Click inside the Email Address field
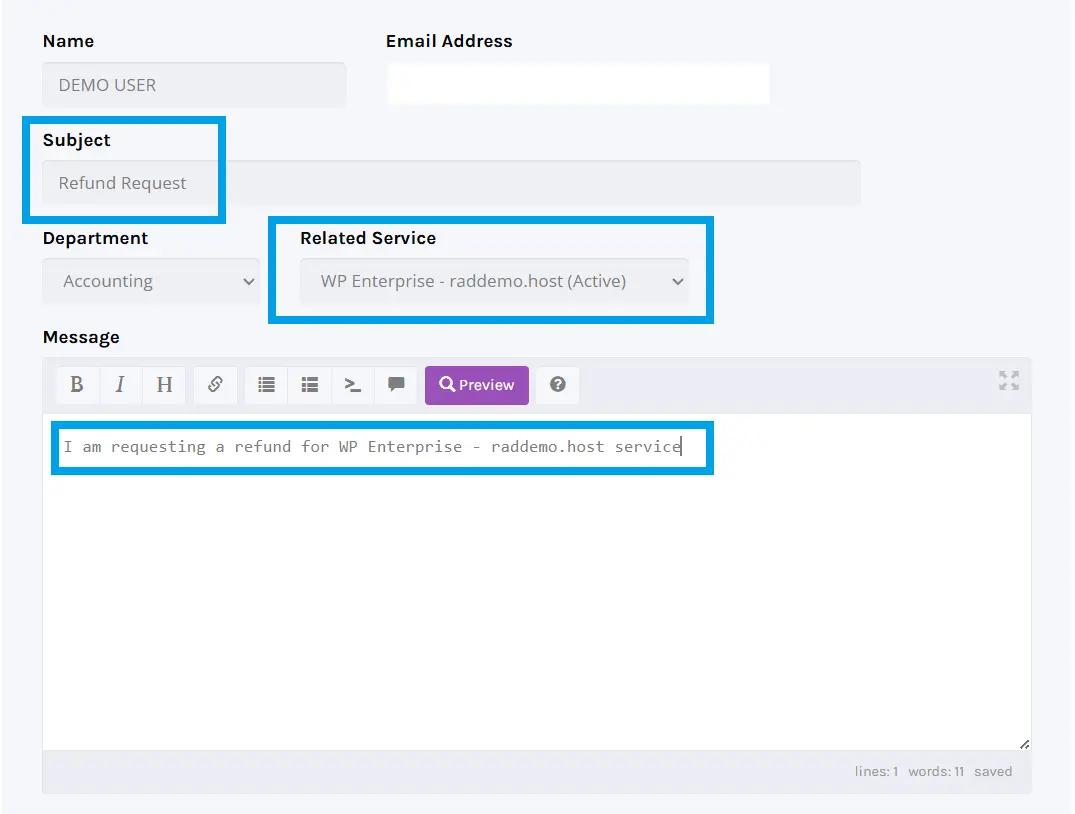 click(x=578, y=84)
